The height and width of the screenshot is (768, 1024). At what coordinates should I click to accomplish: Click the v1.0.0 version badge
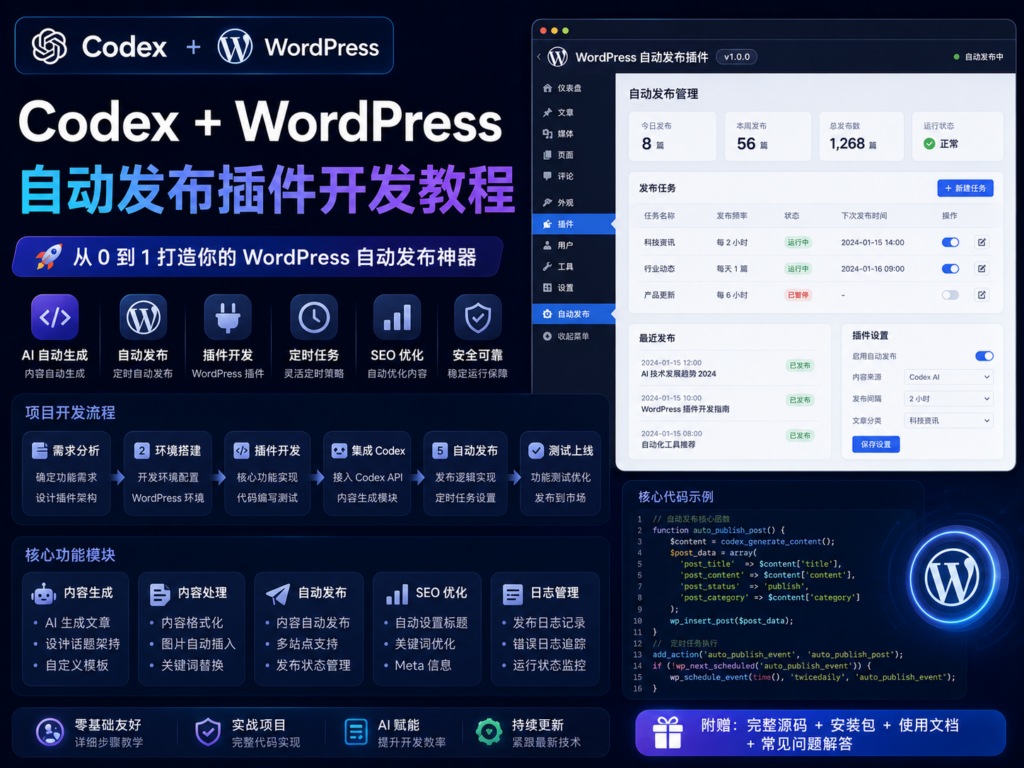point(737,57)
